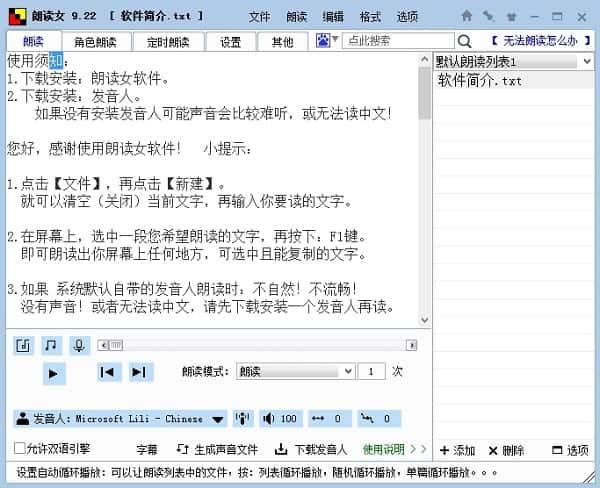Click the next track button
The width and height of the screenshot is (600, 488).
(141, 372)
